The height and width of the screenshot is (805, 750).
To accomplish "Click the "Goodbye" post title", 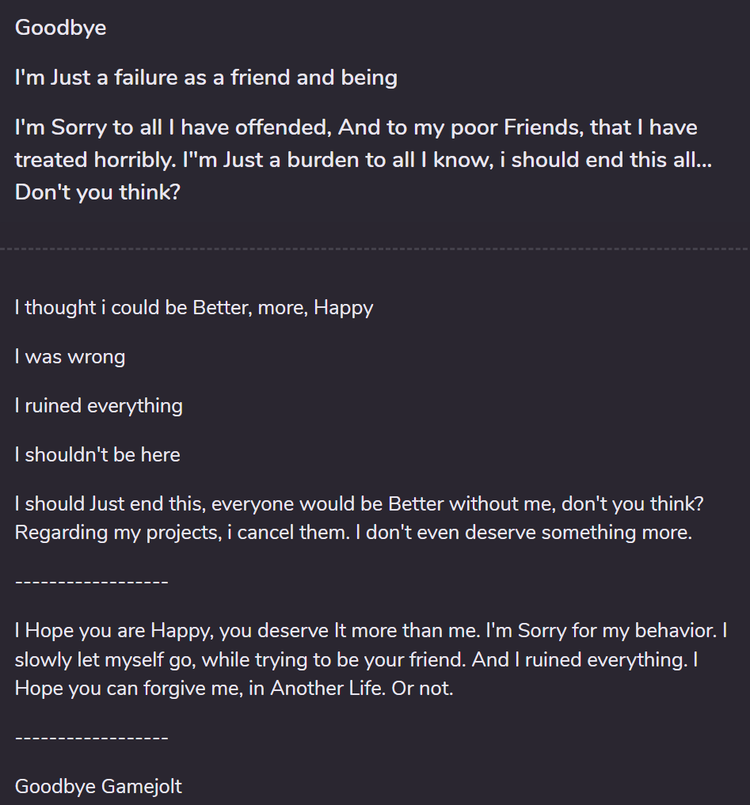I will (61, 28).
